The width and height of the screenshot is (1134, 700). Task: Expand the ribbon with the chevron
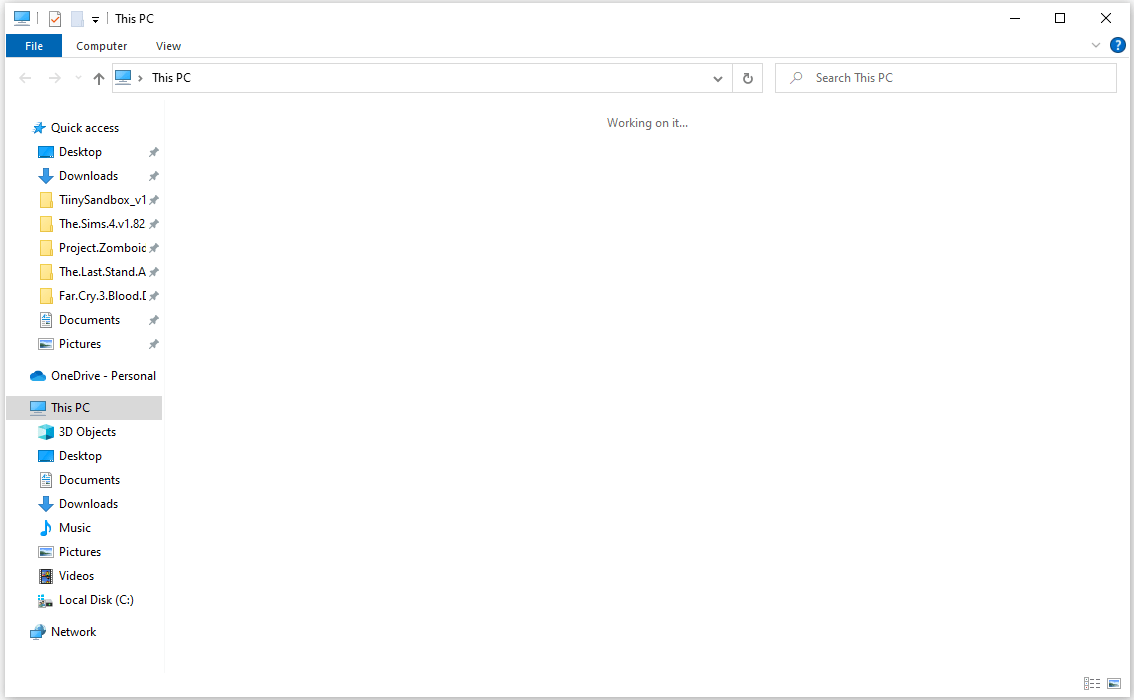coord(1096,45)
